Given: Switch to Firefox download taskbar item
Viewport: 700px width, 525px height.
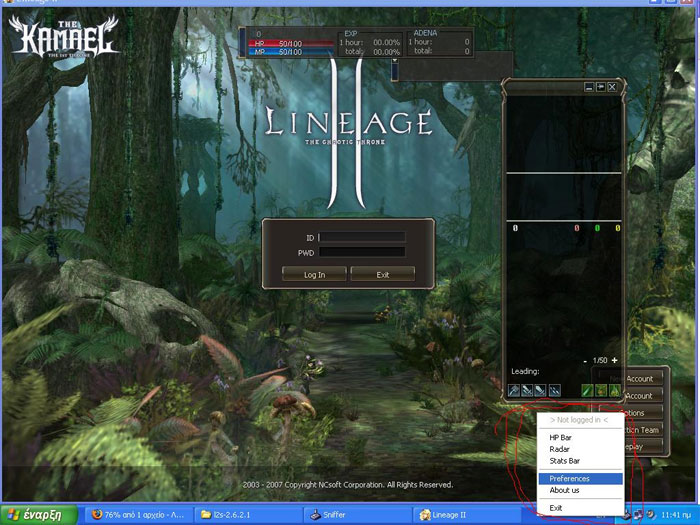Looking at the screenshot, I should pos(139,515).
